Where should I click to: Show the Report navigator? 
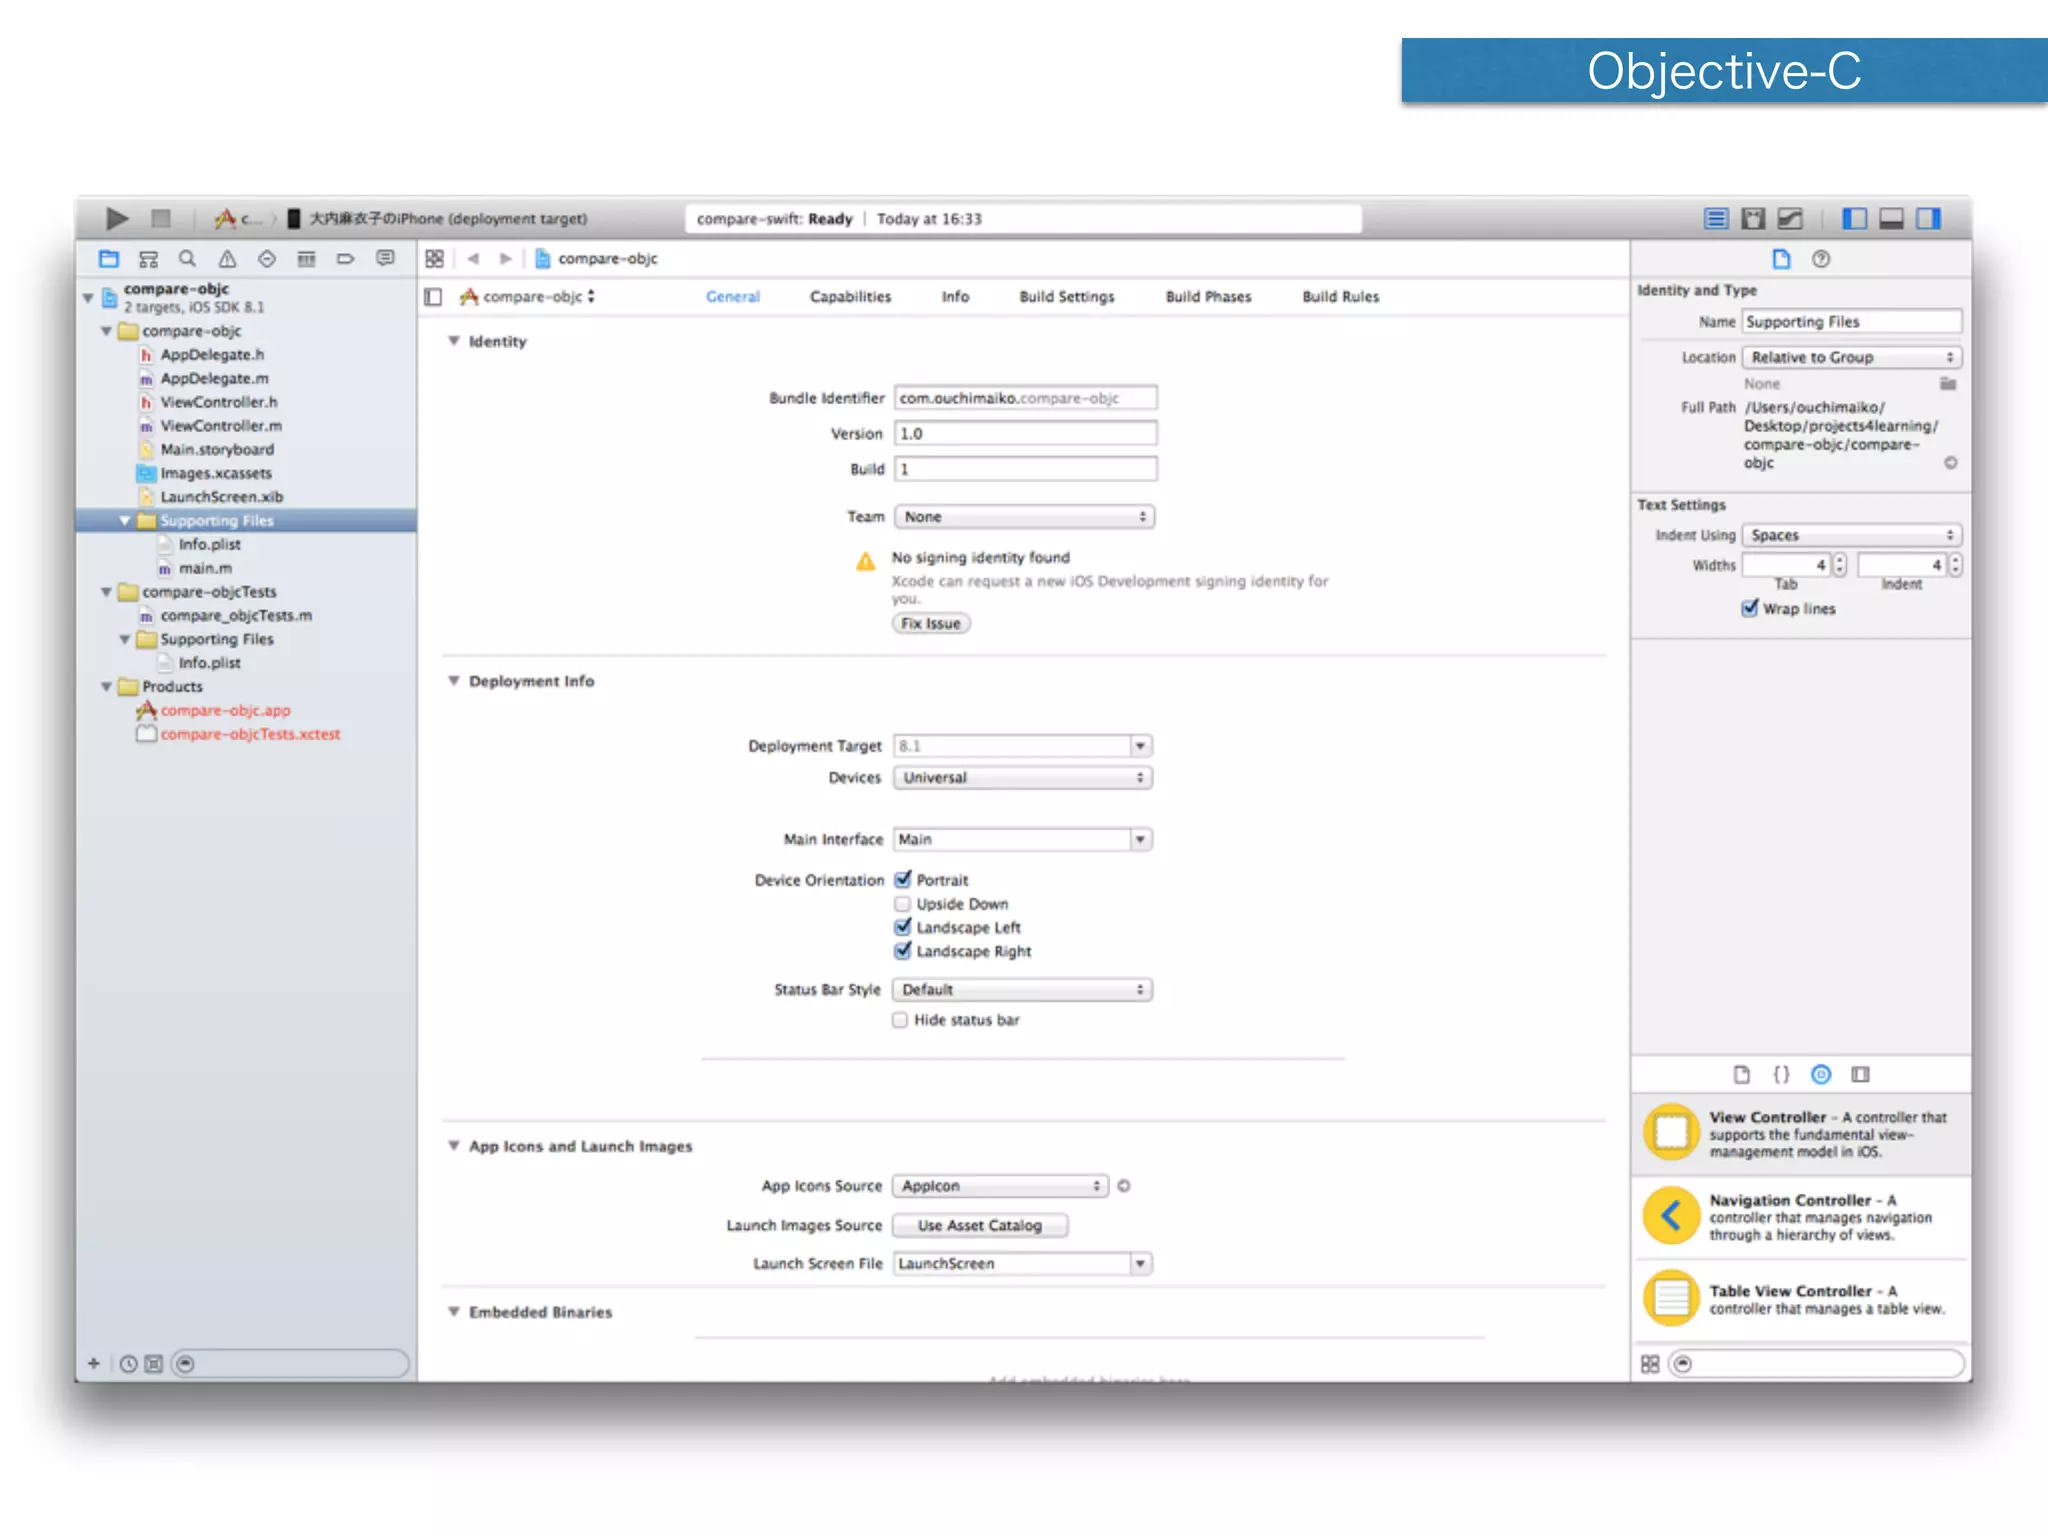(x=385, y=259)
